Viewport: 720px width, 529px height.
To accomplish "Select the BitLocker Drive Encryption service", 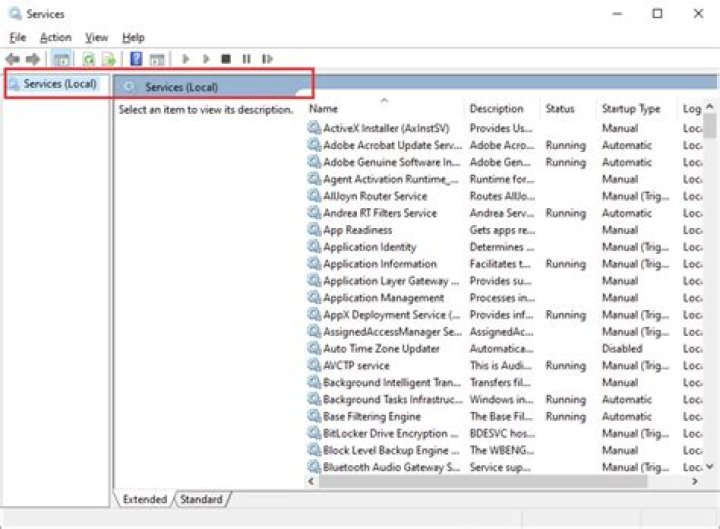I will point(385,434).
